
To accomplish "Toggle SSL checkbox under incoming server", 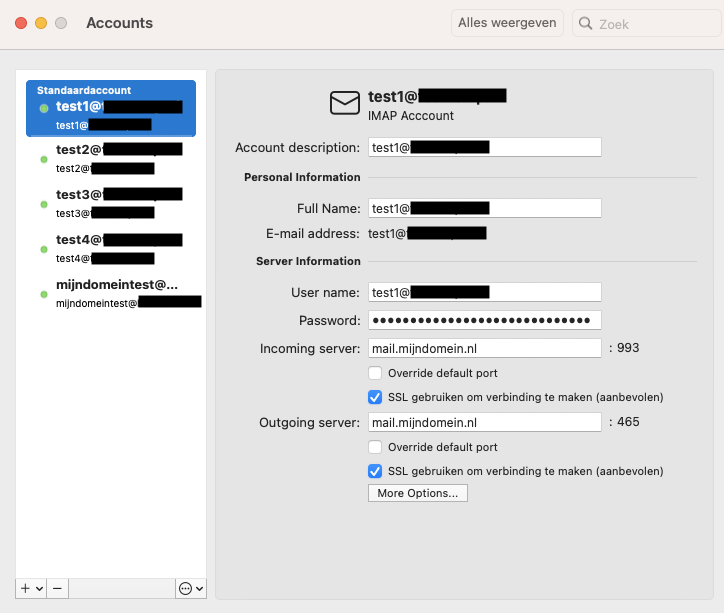I will [x=375, y=397].
